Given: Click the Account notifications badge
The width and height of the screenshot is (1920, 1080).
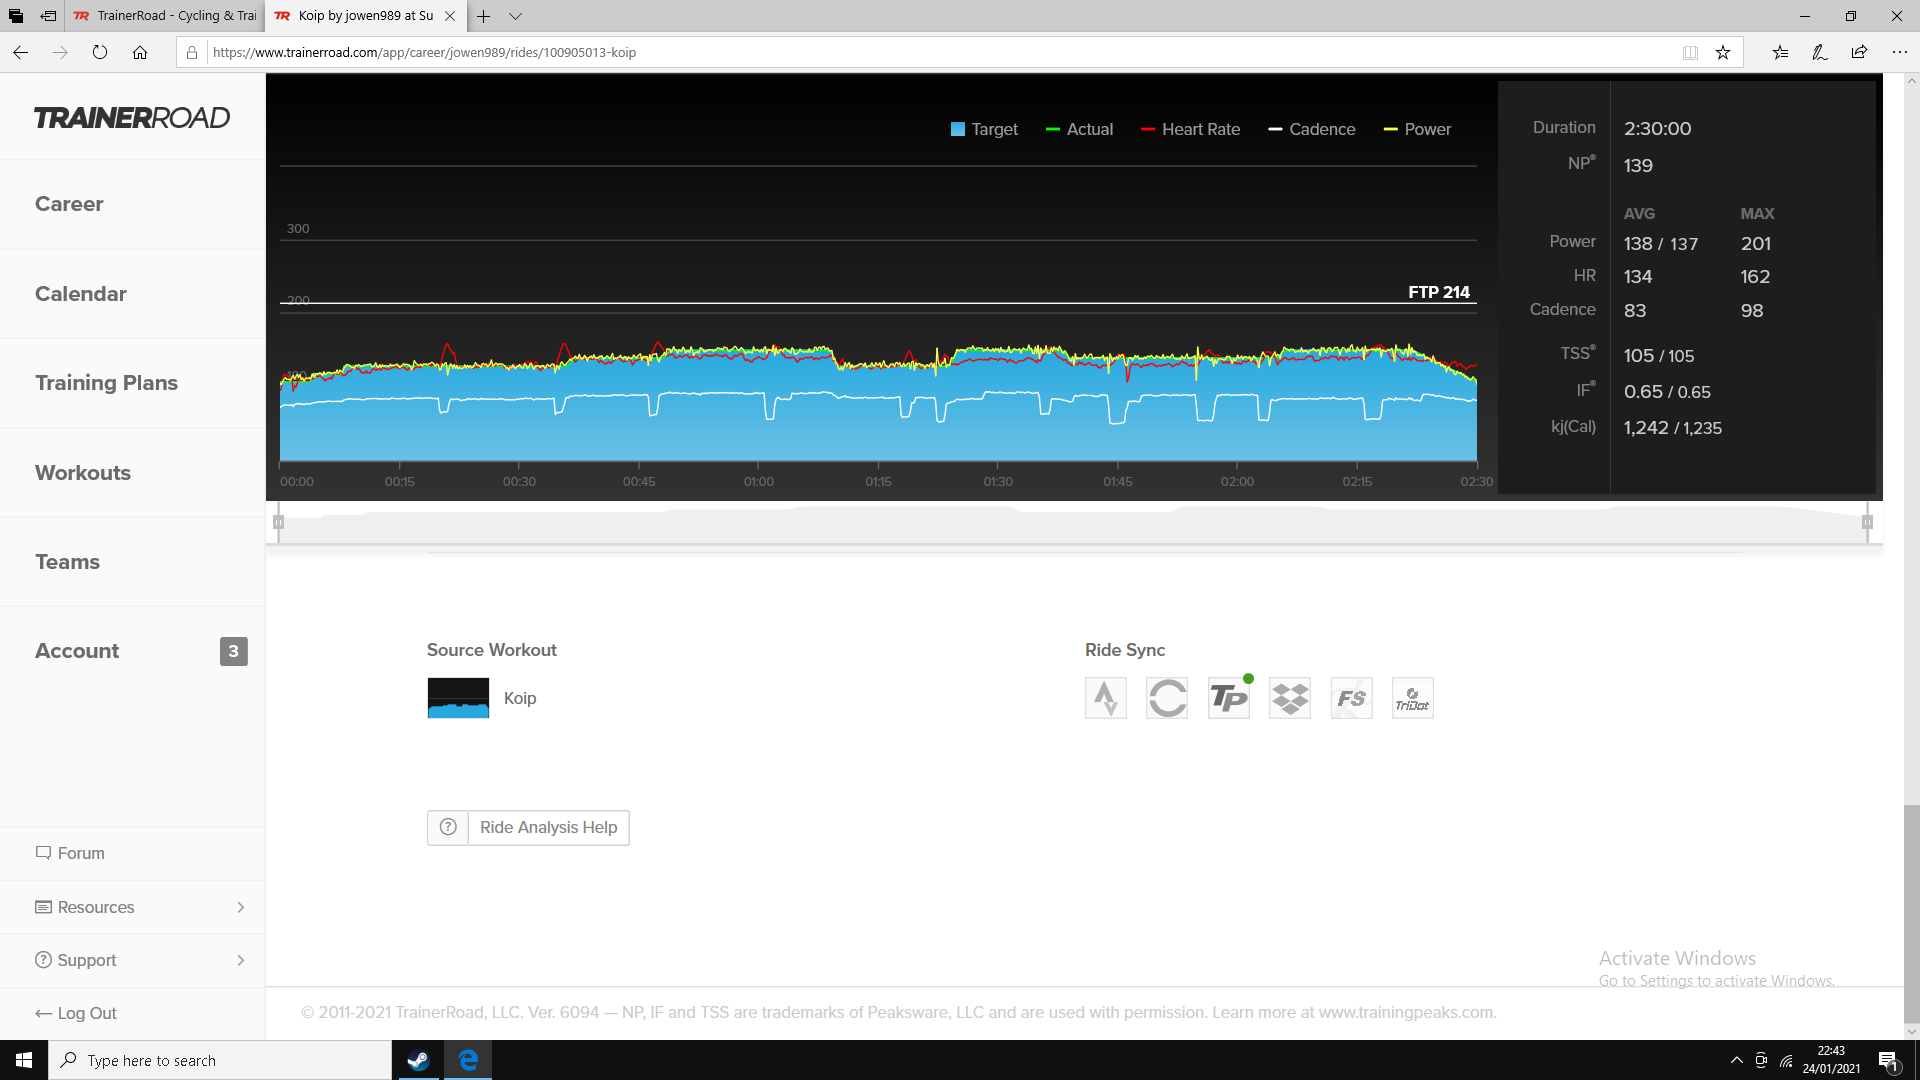Looking at the screenshot, I should tap(233, 651).
